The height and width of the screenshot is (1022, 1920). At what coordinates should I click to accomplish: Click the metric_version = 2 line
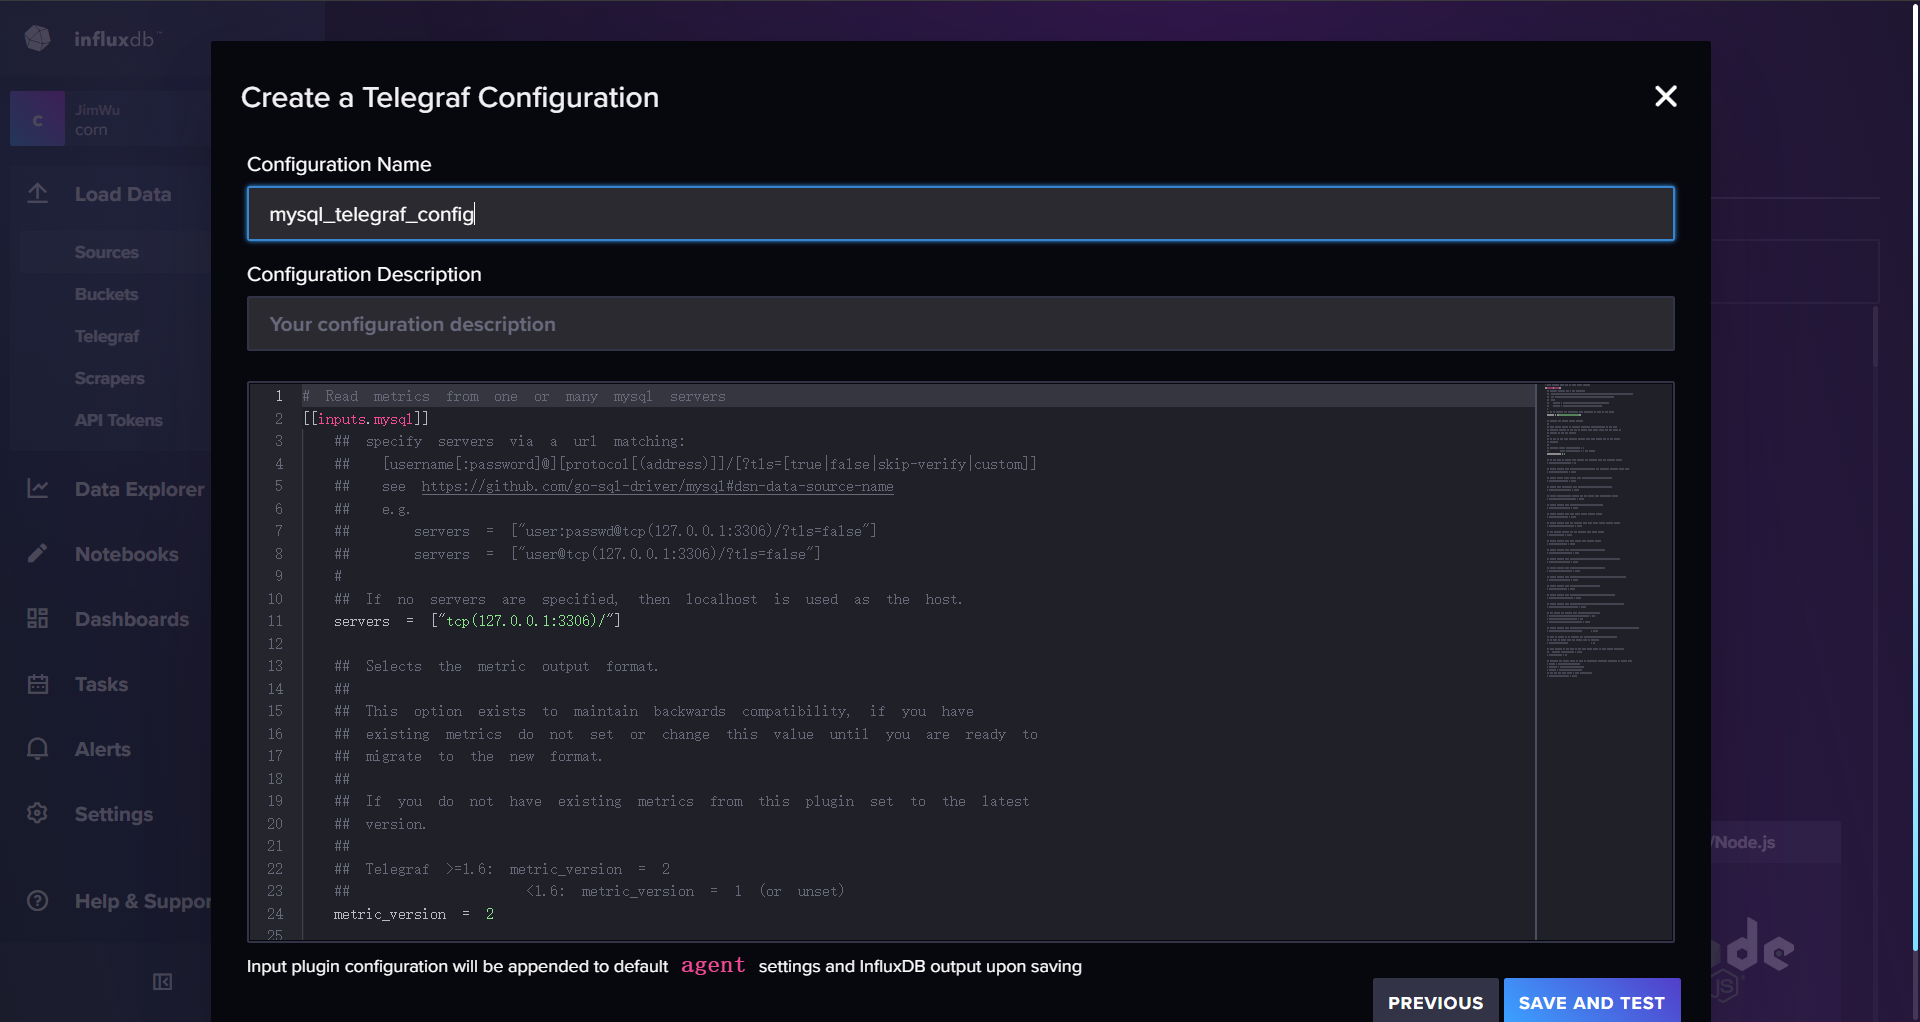pos(414,914)
